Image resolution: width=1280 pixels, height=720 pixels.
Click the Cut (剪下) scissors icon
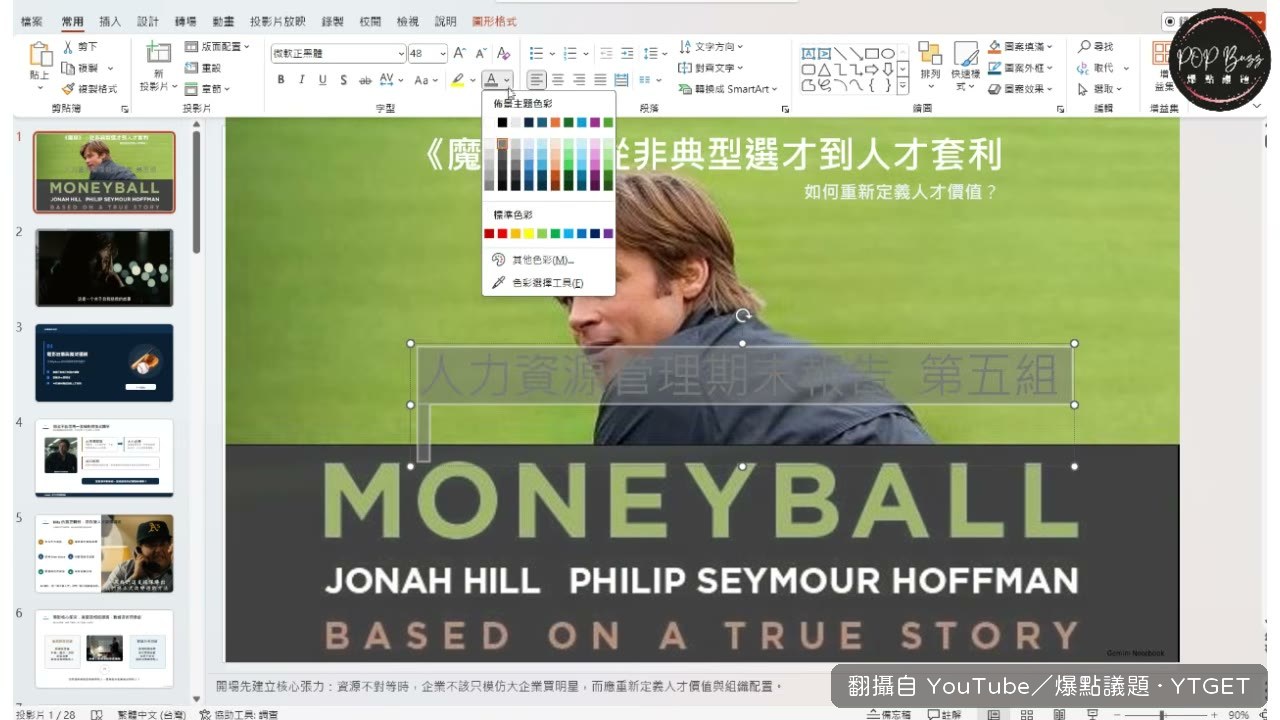point(68,47)
